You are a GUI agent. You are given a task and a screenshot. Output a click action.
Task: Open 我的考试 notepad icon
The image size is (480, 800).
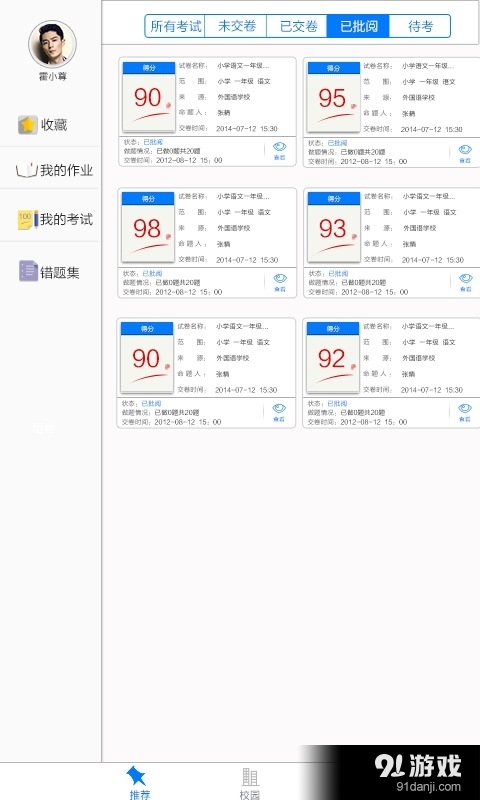[x=28, y=219]
